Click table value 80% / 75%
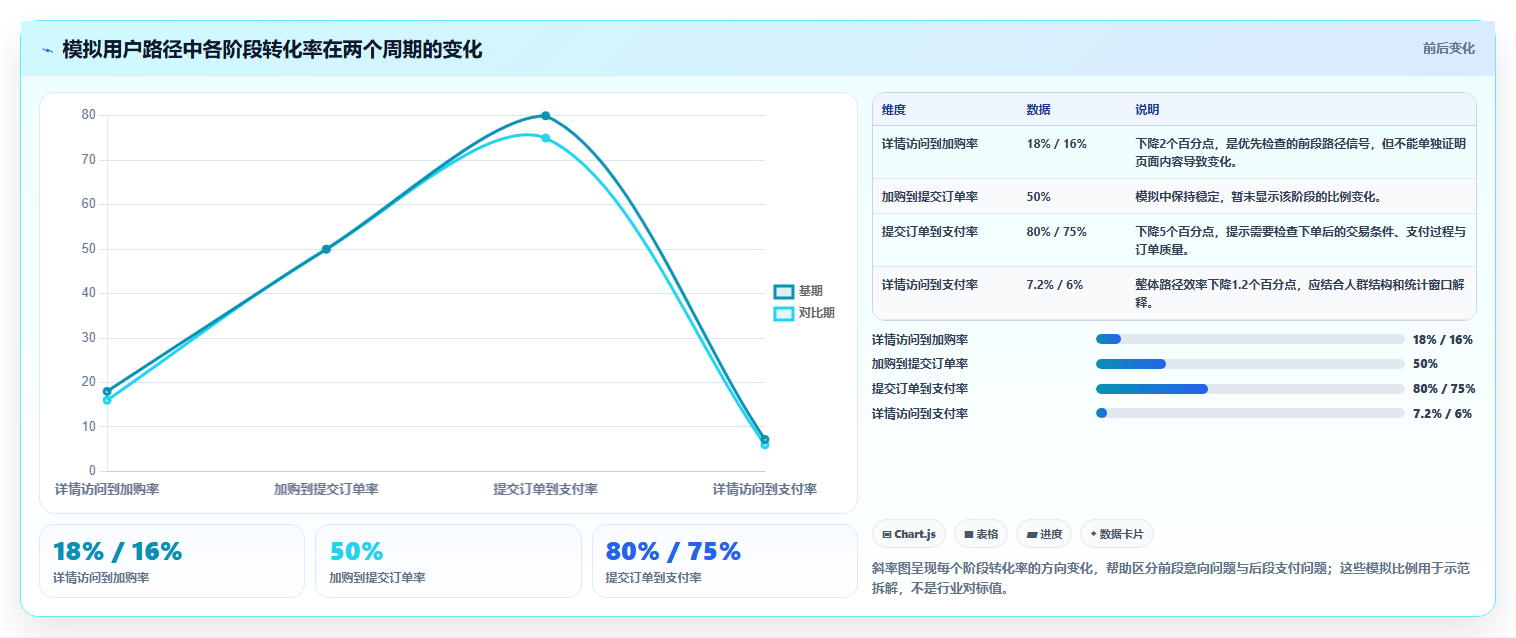 (x=1056, y=232)
